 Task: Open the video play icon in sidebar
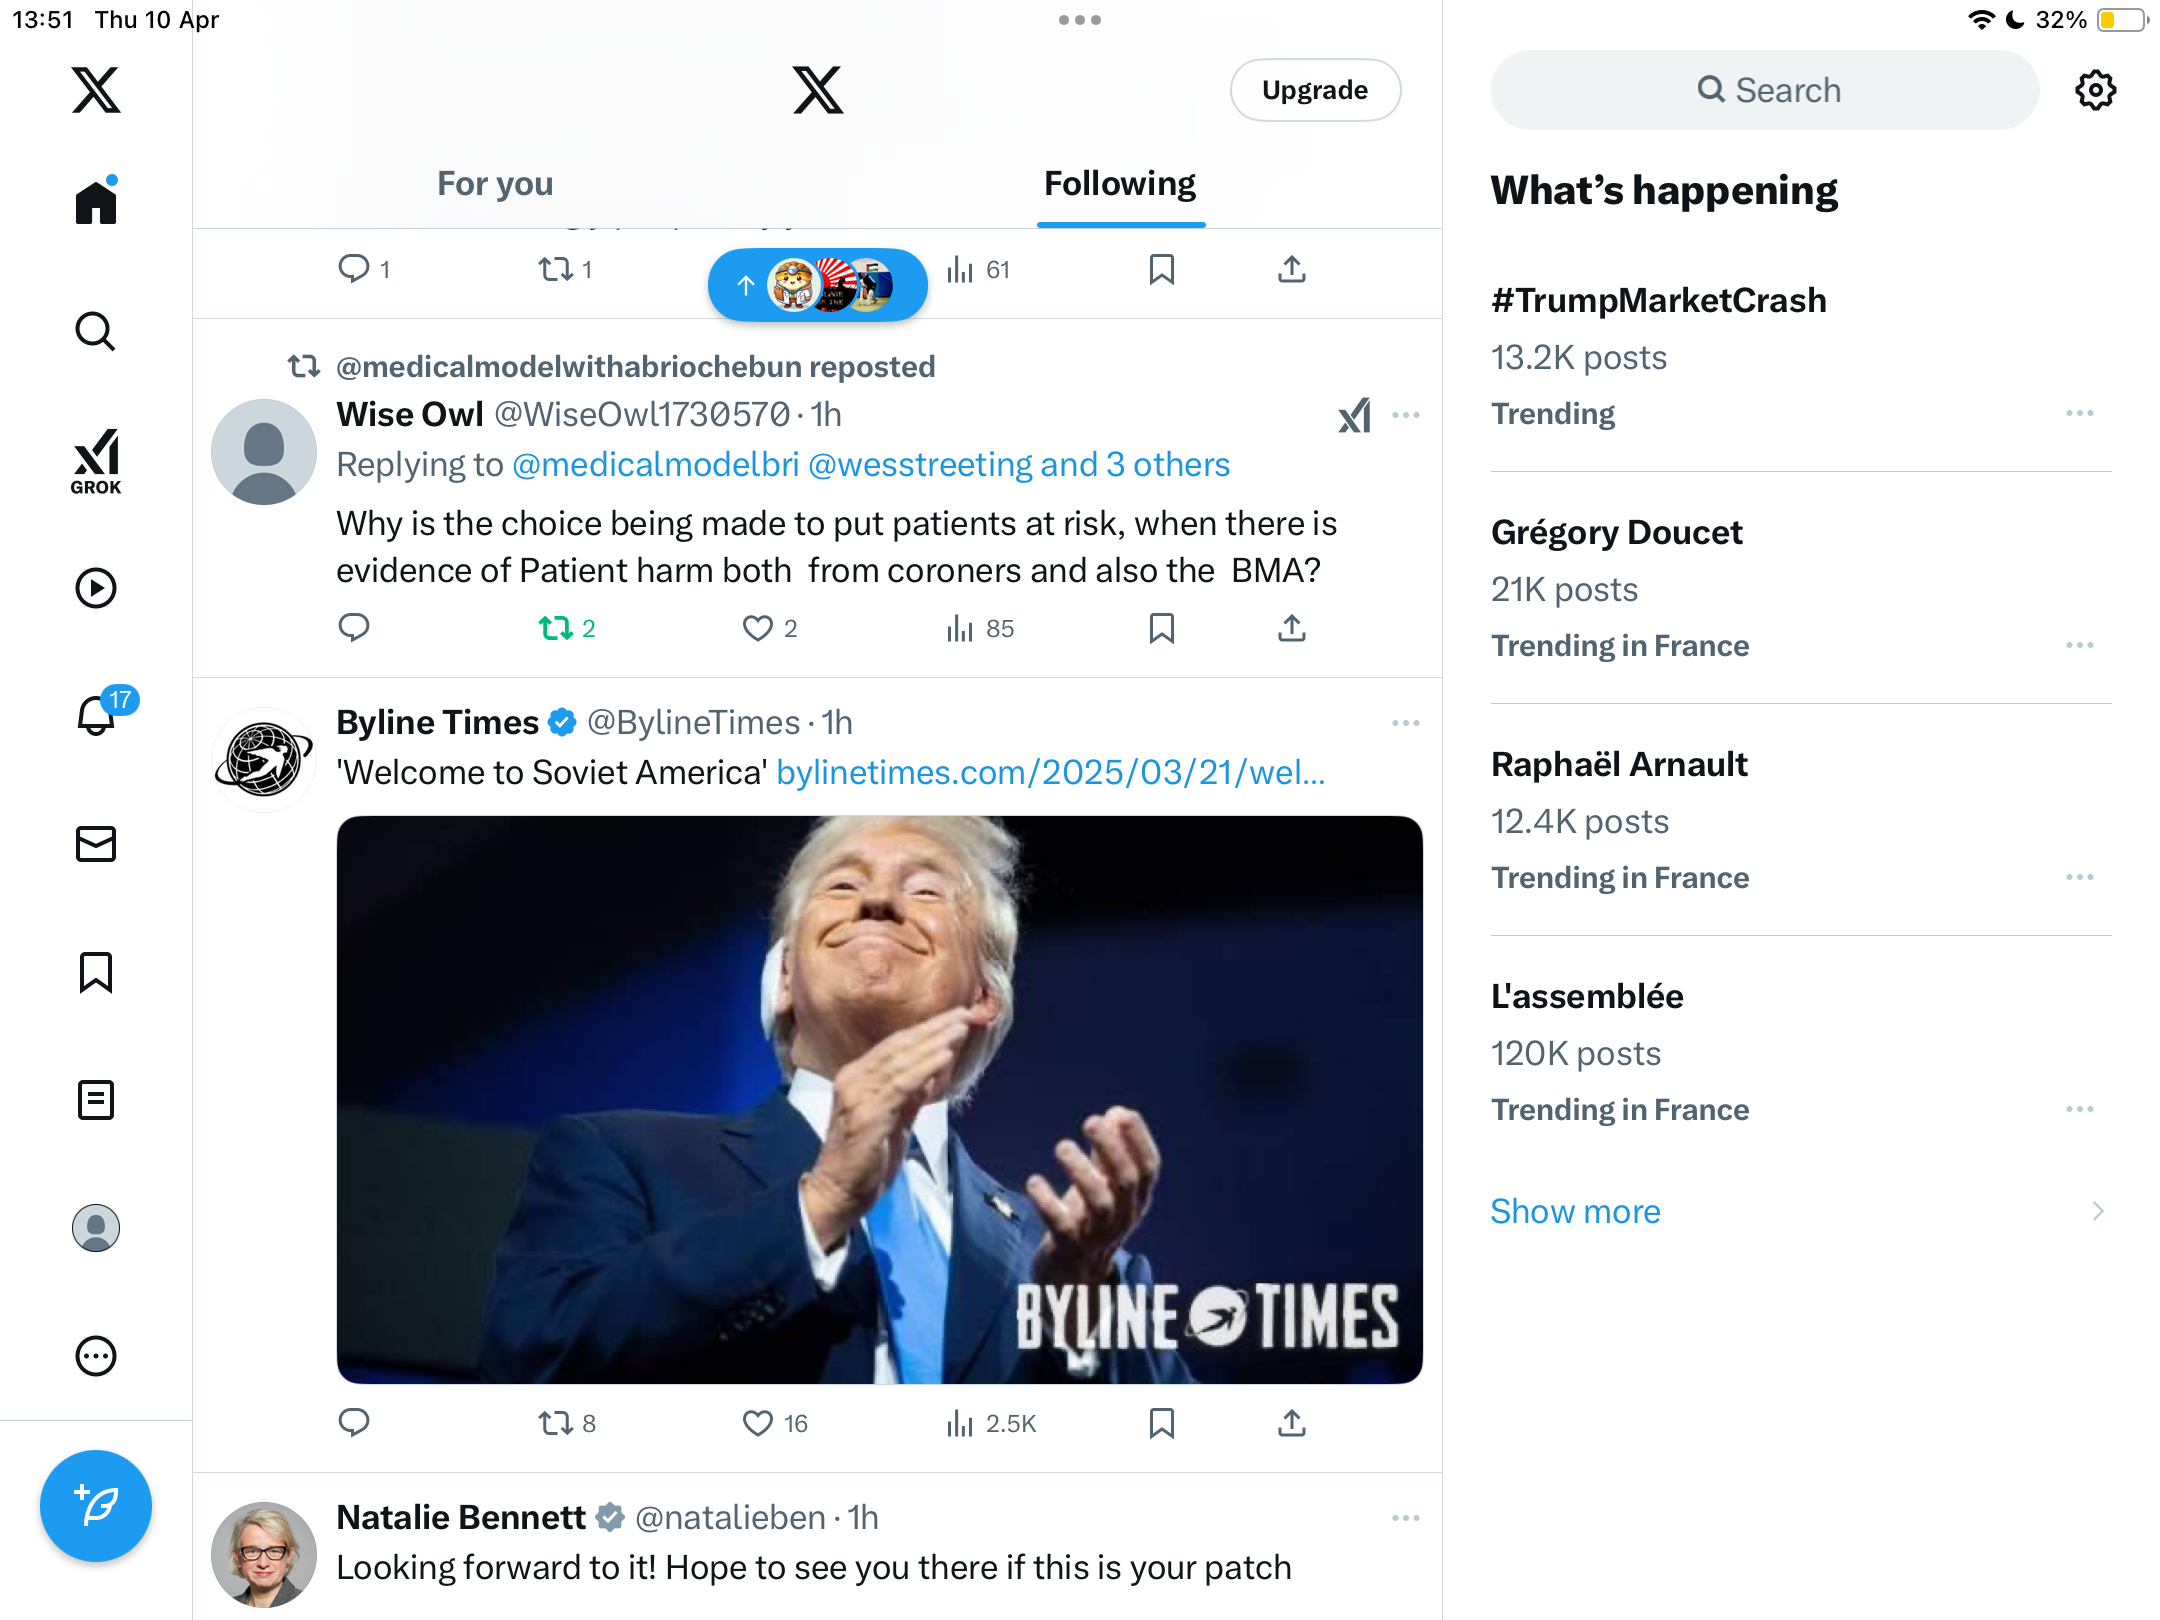point(96,588)
